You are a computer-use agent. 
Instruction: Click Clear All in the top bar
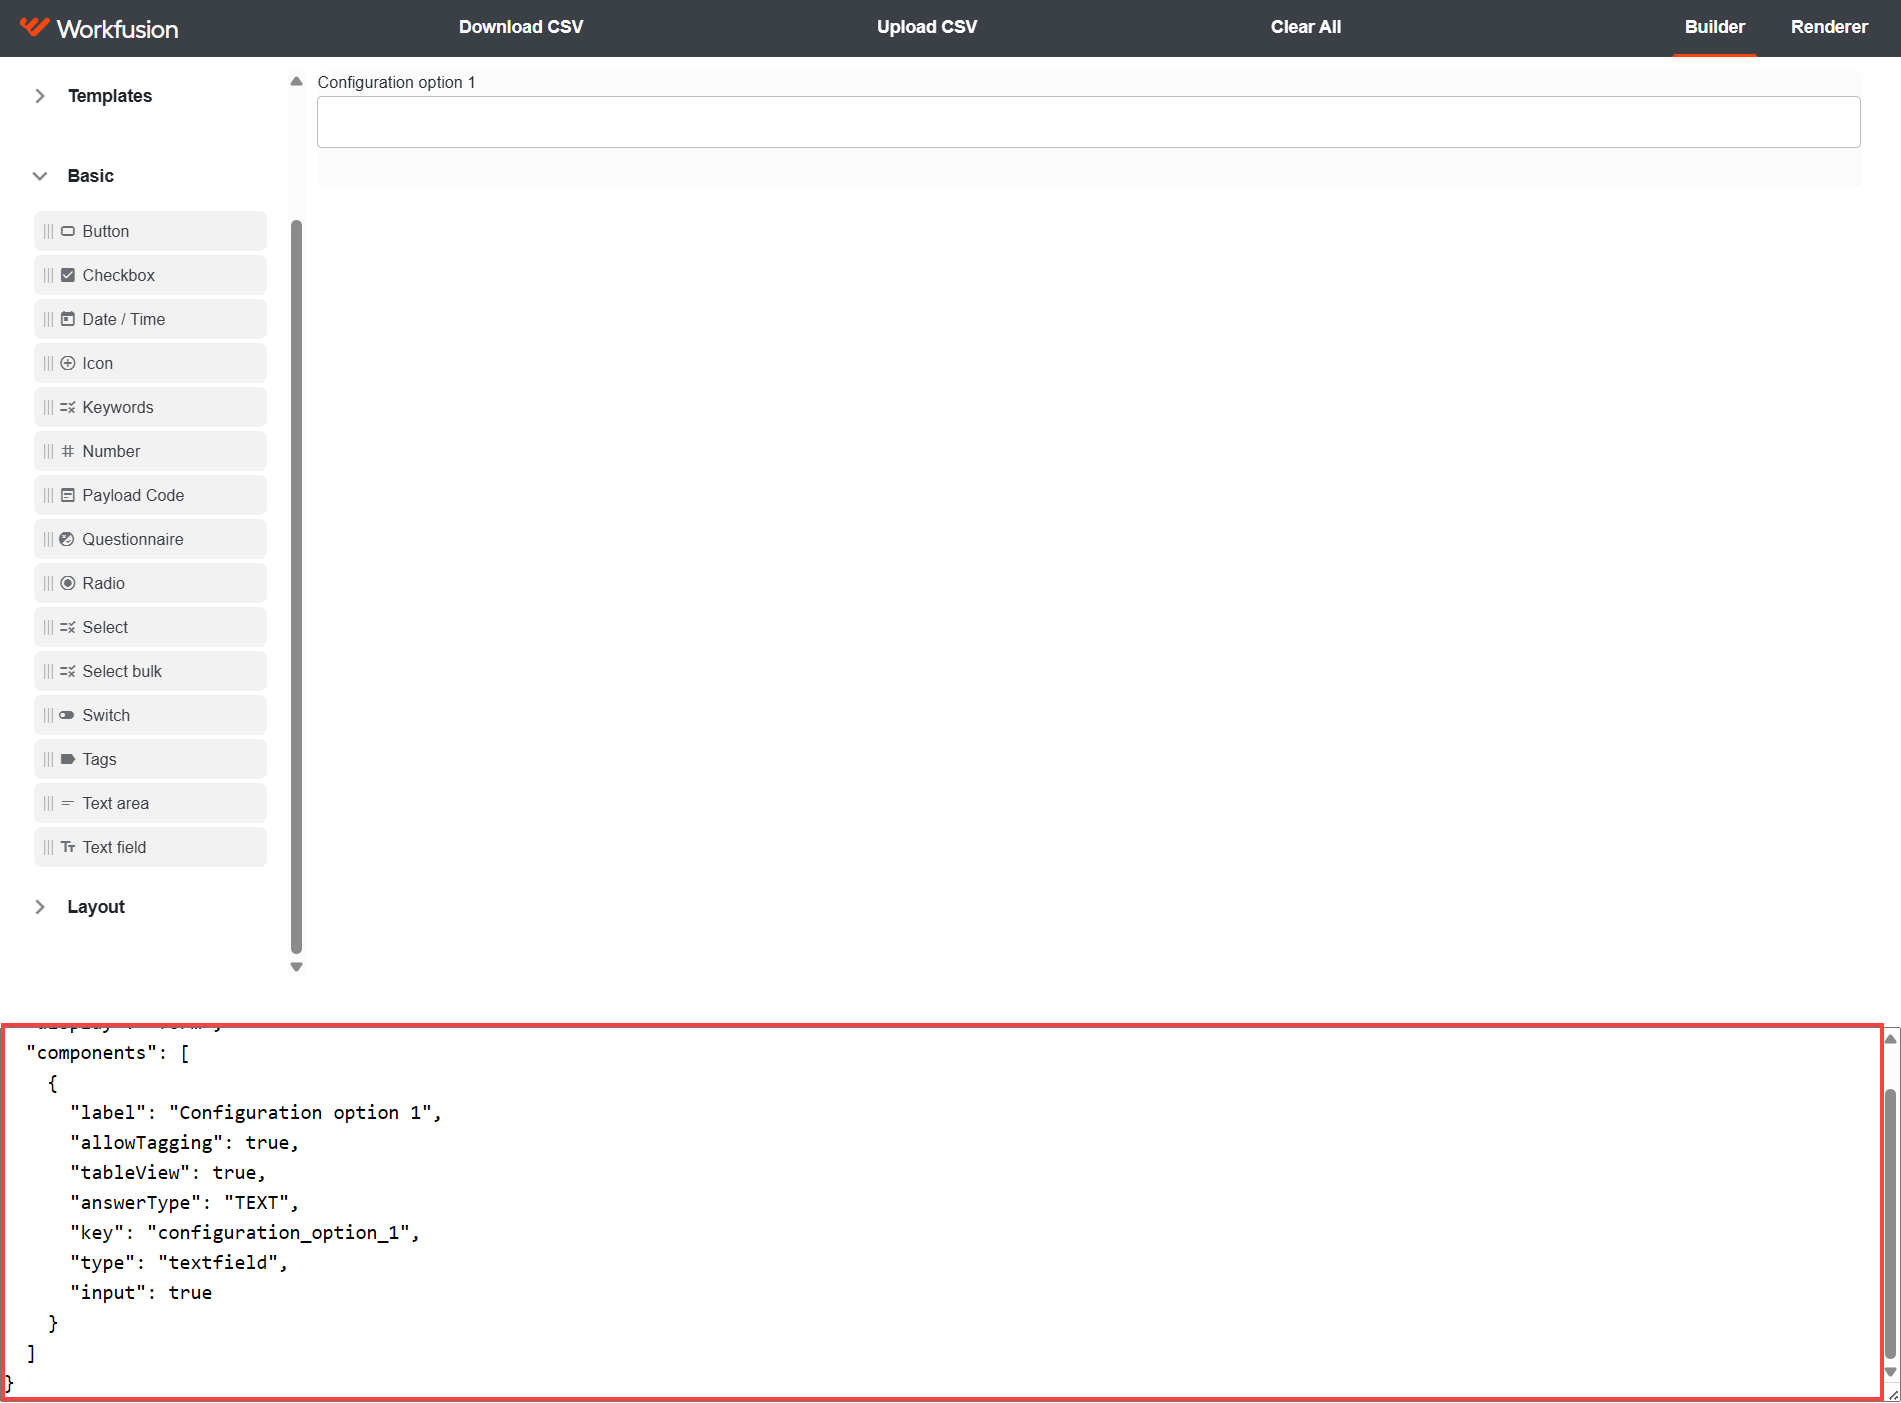click(x=1306, y=27)
